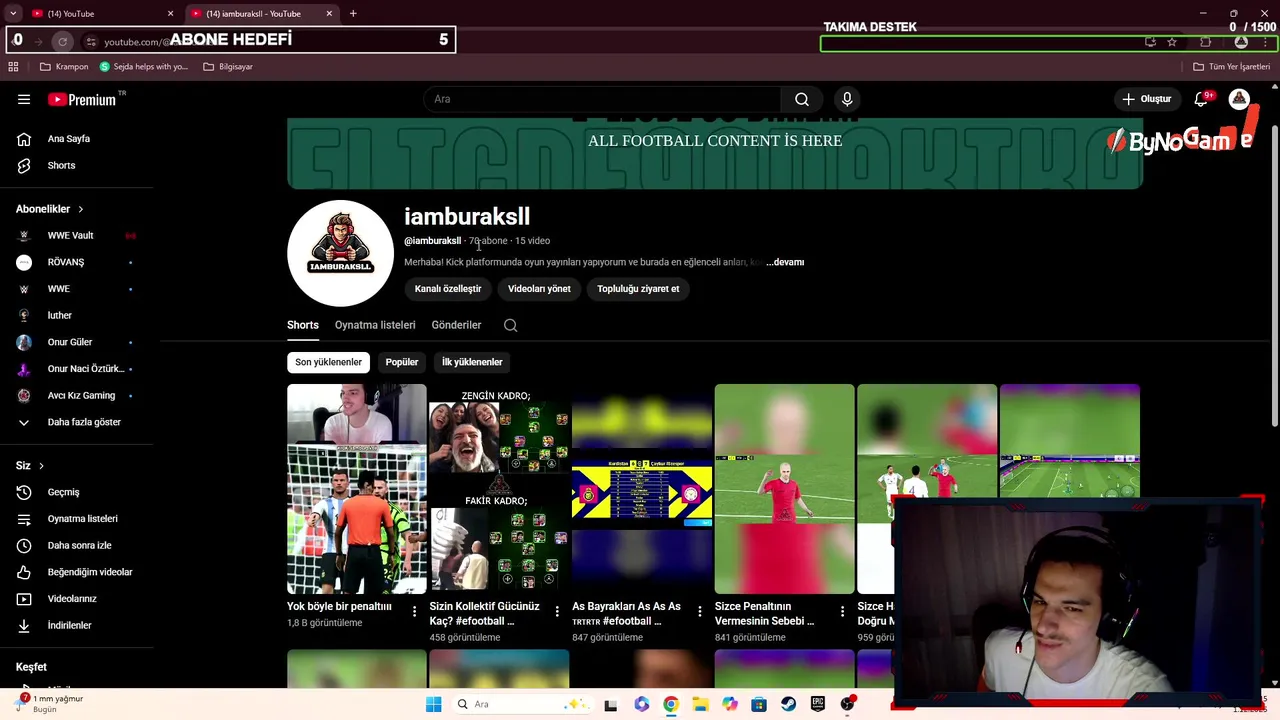Click the Oluştur create button
This screenshot has height=720, width=1280.
1146,99
